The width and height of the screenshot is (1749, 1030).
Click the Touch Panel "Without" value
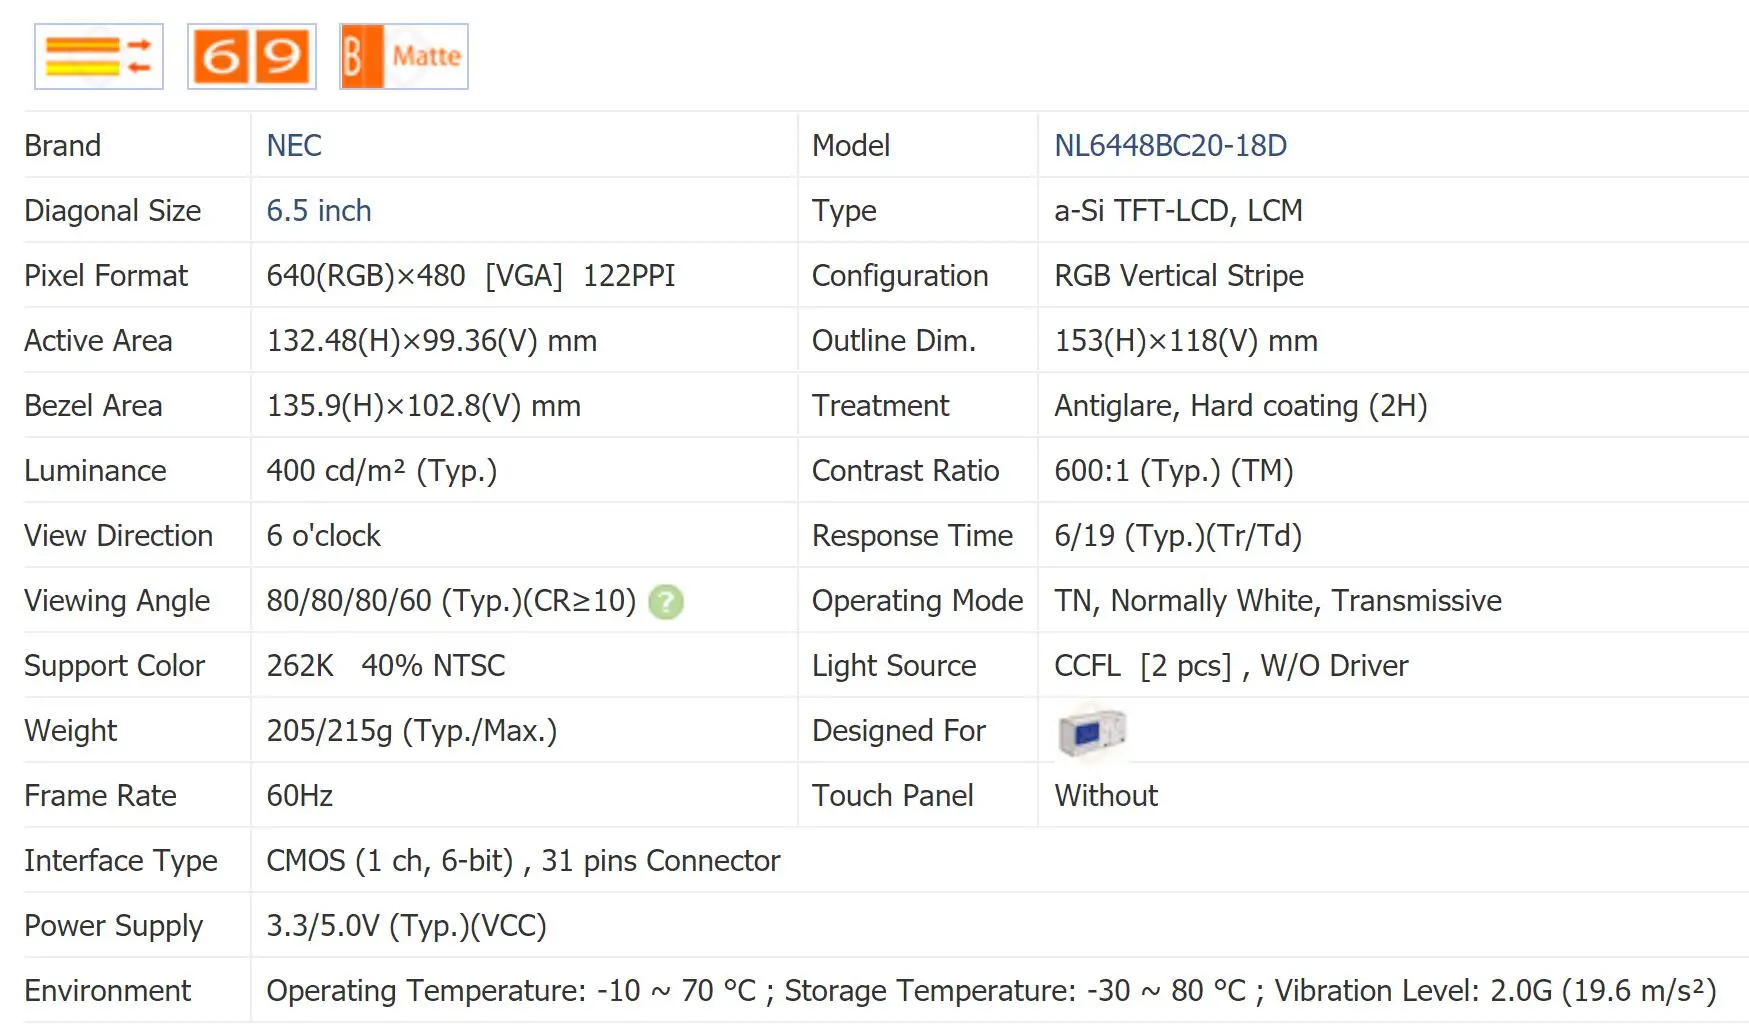tap(1106, 796)
